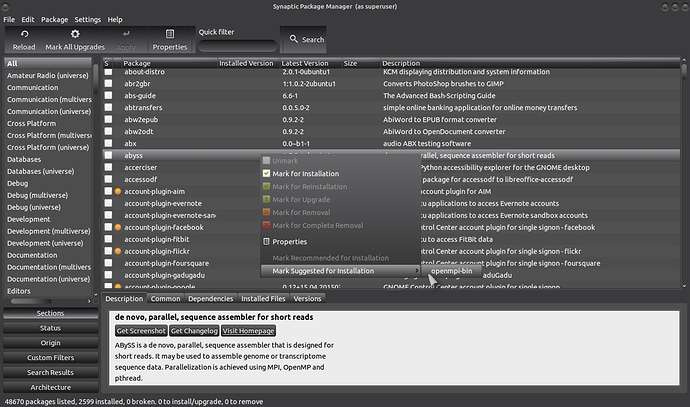690x407 pixels.
Task: Click the Mark for Complete Removal red icon
Action: pos(266,225)
